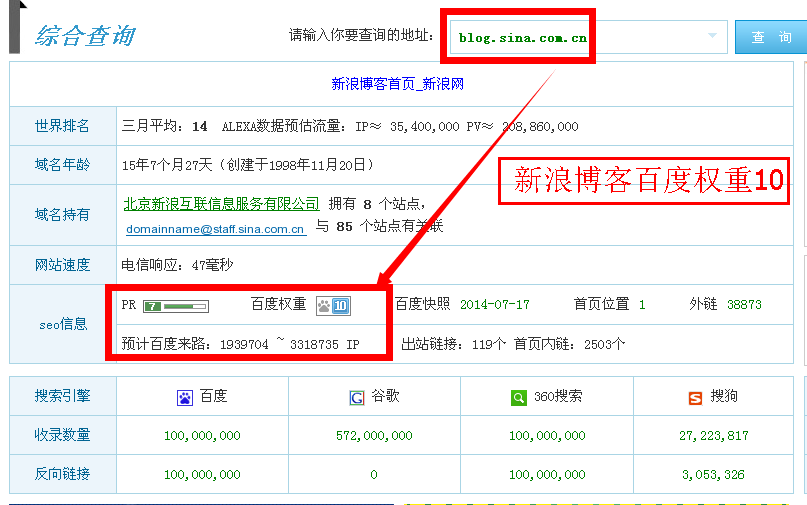Click 360 search indexed count 100,000,000
807x505 pixels.
click(x=547, y=436)
